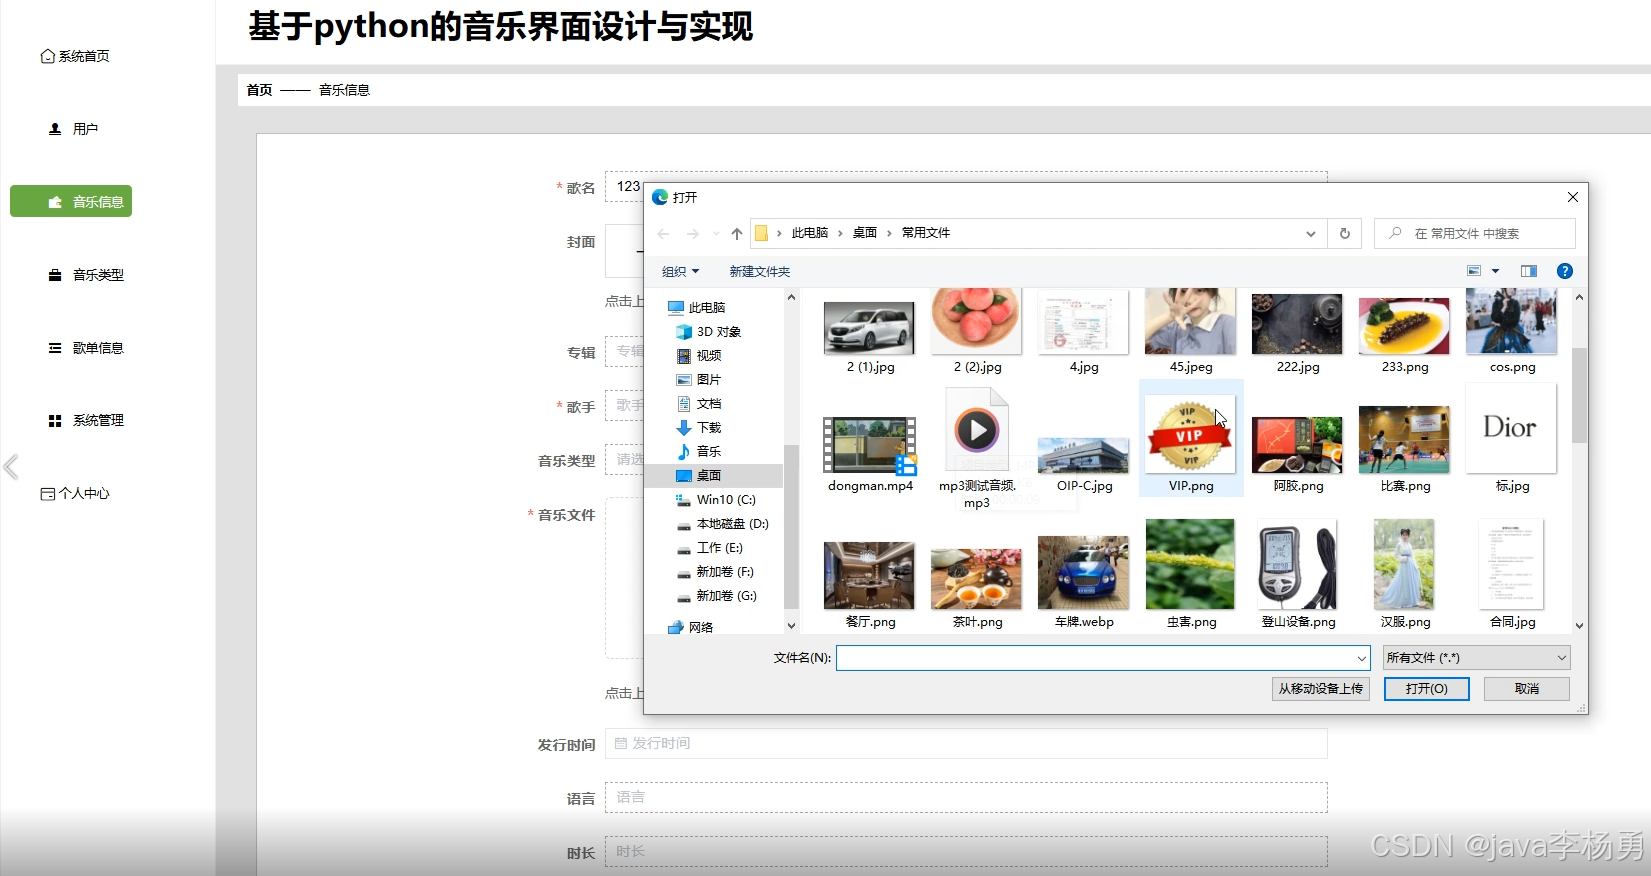The height and width of the screenshot is (876, 1651).
Task: Click the 发行时间 date input field
Action: pyautogui.click(x=966, y=743)
